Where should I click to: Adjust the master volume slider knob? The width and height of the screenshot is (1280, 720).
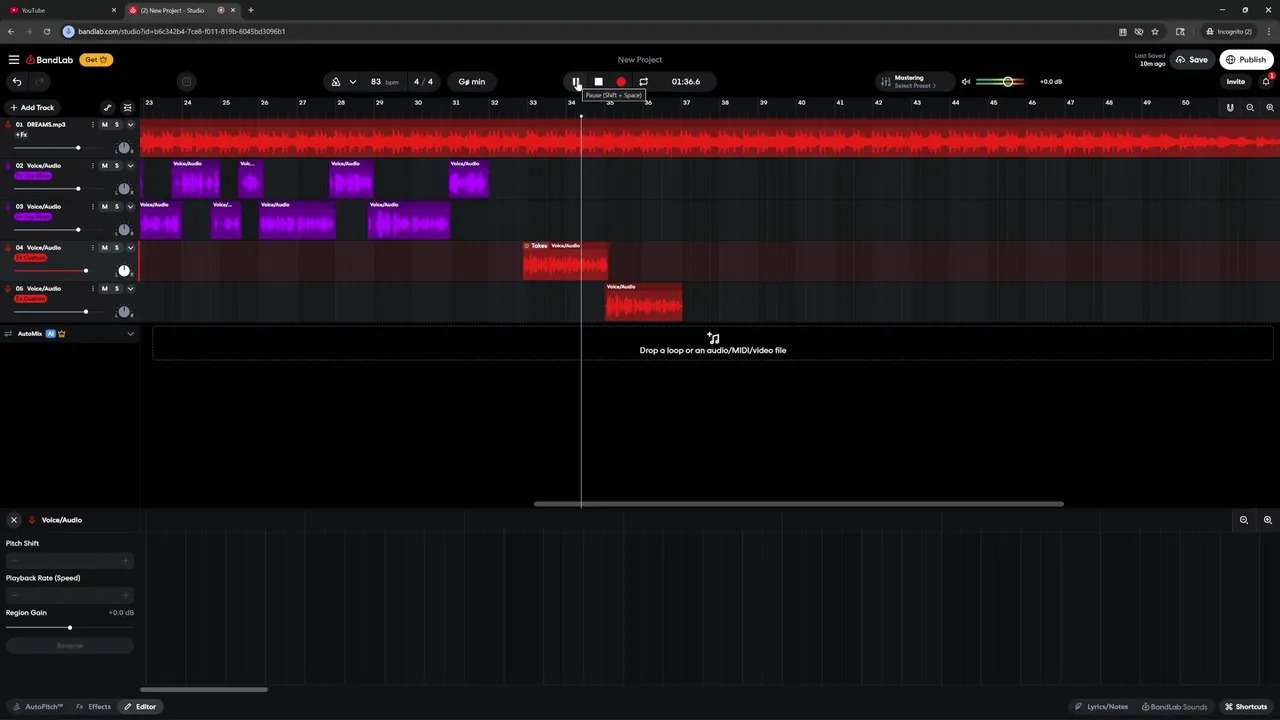click(x=1008, y=82)
